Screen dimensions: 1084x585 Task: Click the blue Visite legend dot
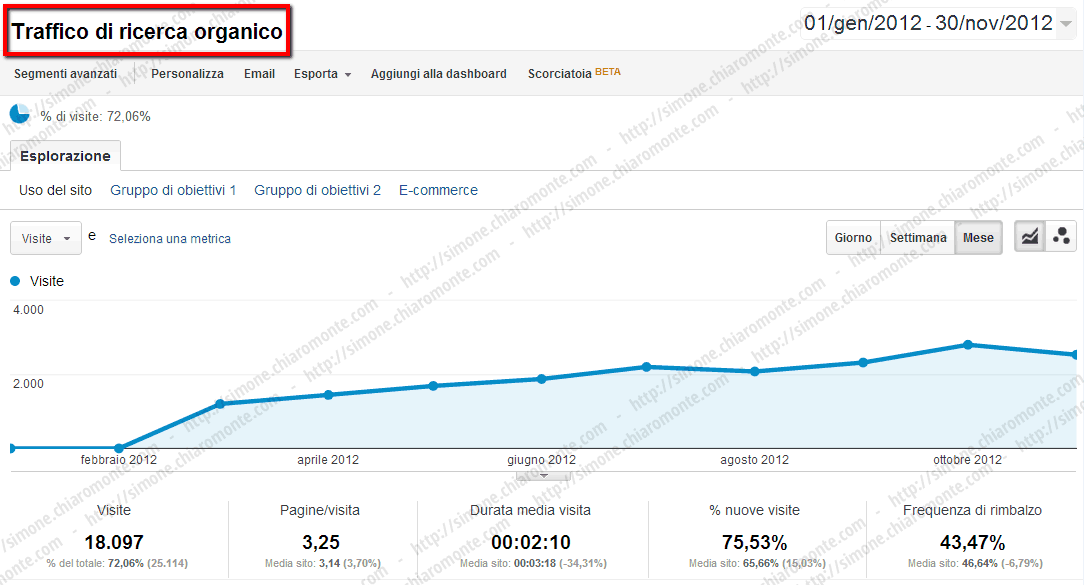15,281
